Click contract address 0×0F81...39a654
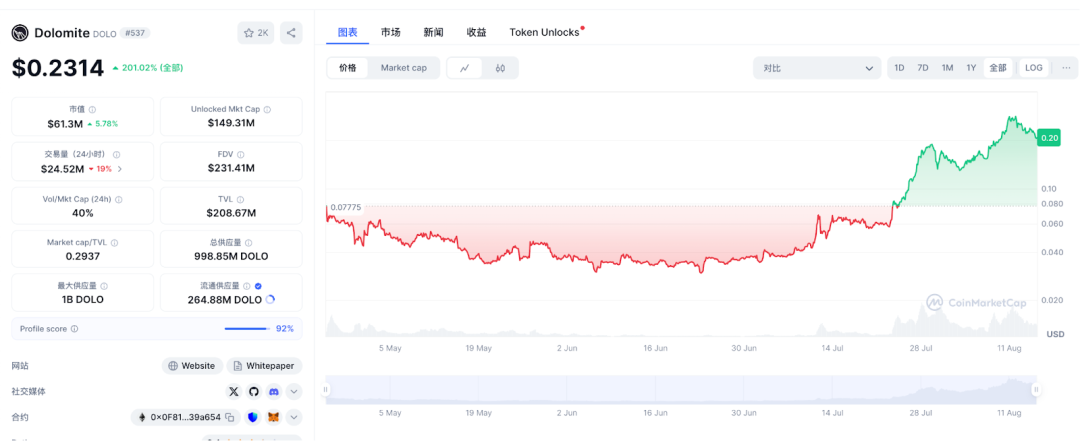The height and width of the screenshot is (441, 1080). [x=185, y=417]
